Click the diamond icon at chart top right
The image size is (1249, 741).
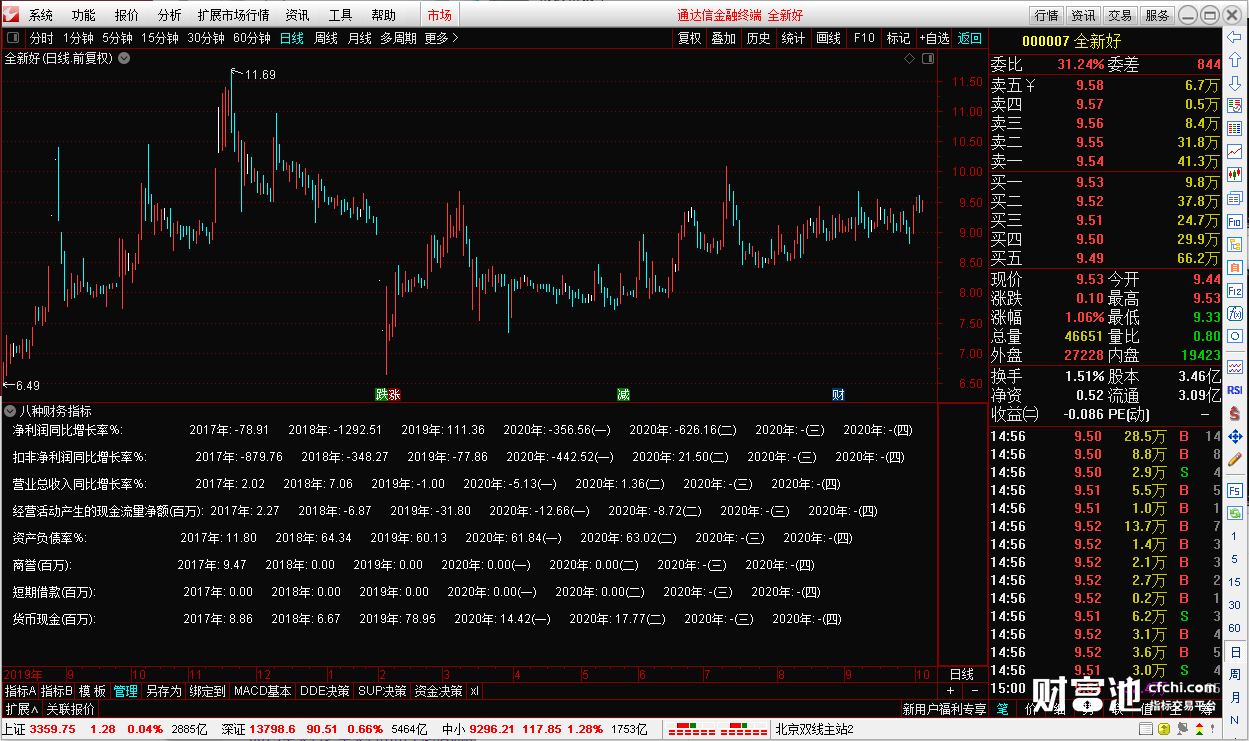click(909, 59)
